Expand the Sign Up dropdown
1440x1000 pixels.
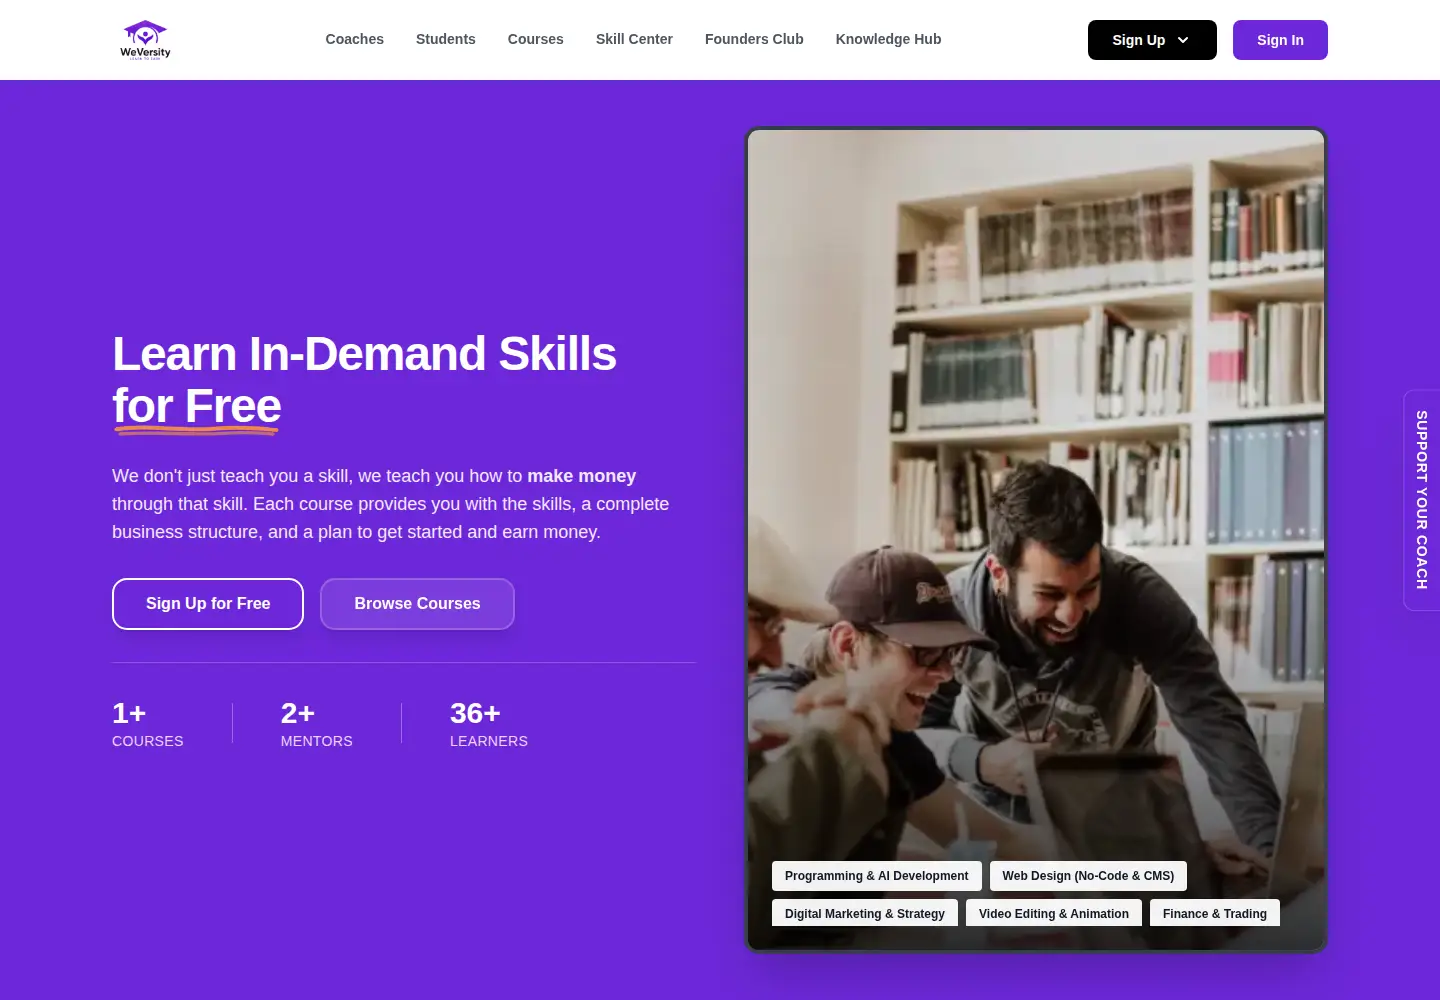pos(1152,40)
